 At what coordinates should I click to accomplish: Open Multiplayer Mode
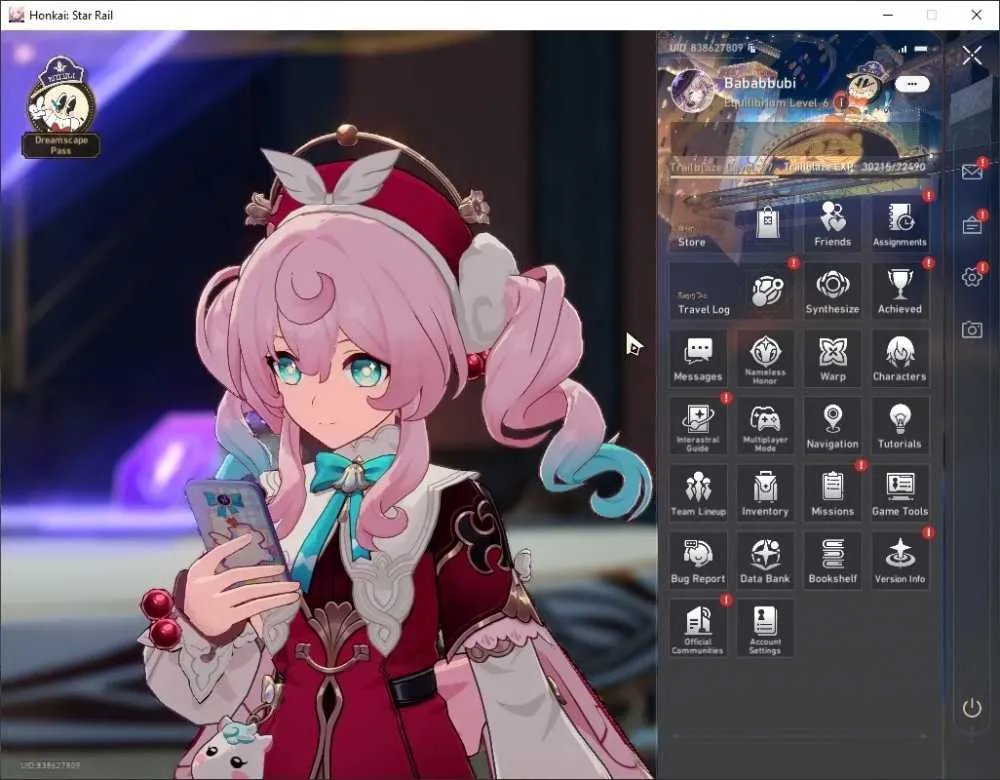click(765, 427)
